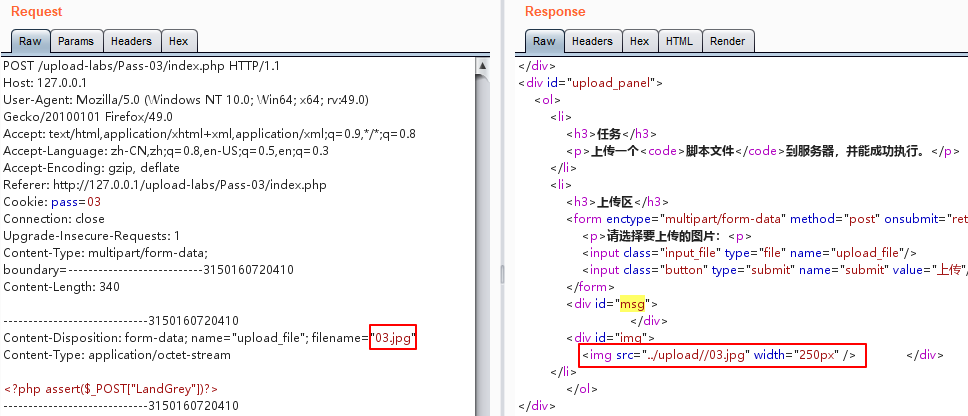Open the Response Headers tab
The height and width of the screenshot is (416, 968).
click(592, 41)
